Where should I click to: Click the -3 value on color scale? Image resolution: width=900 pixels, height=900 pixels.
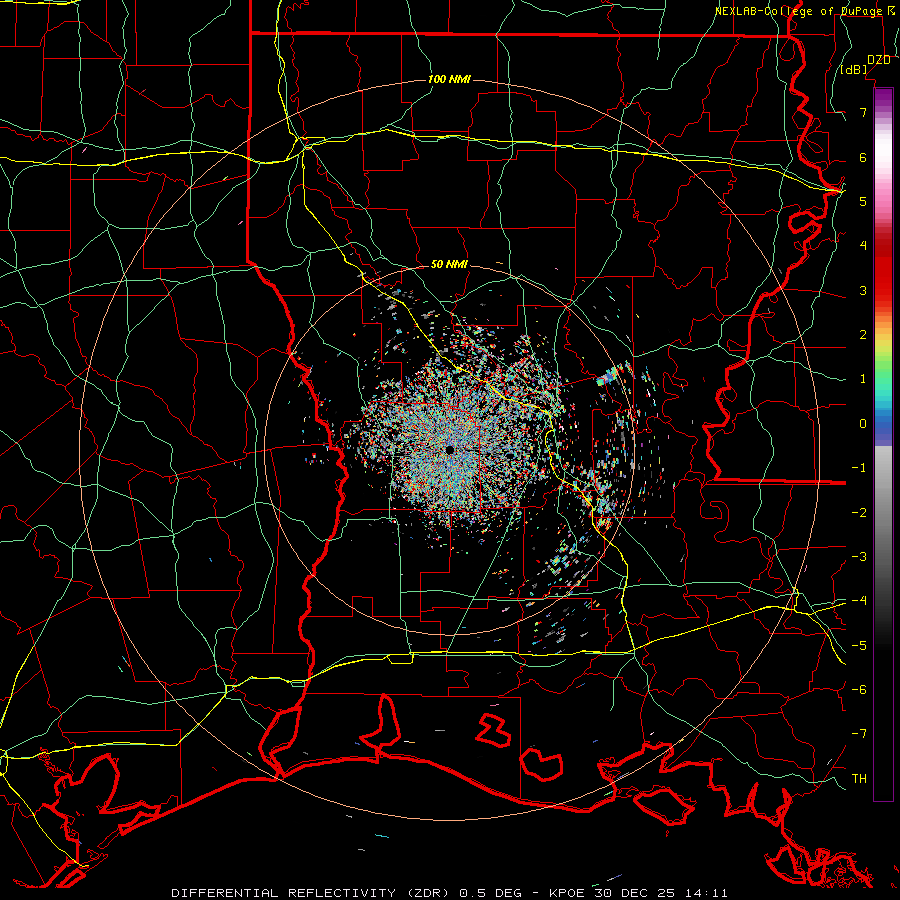click(859, 557)
